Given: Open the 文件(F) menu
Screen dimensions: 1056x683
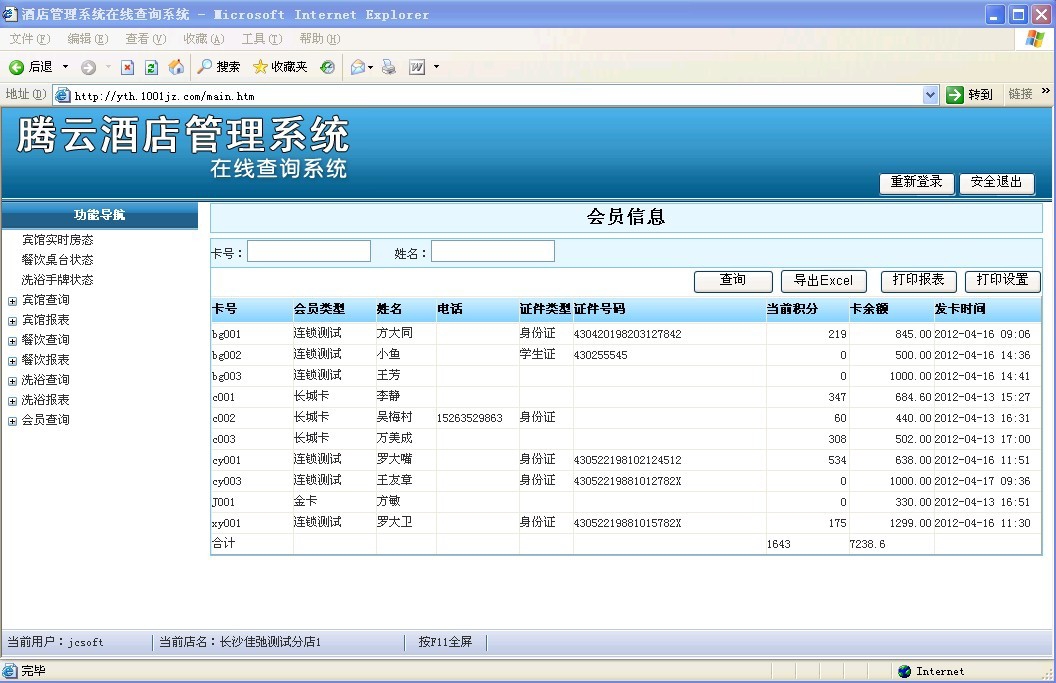Looking at the screenshot, I should (30, 39).
